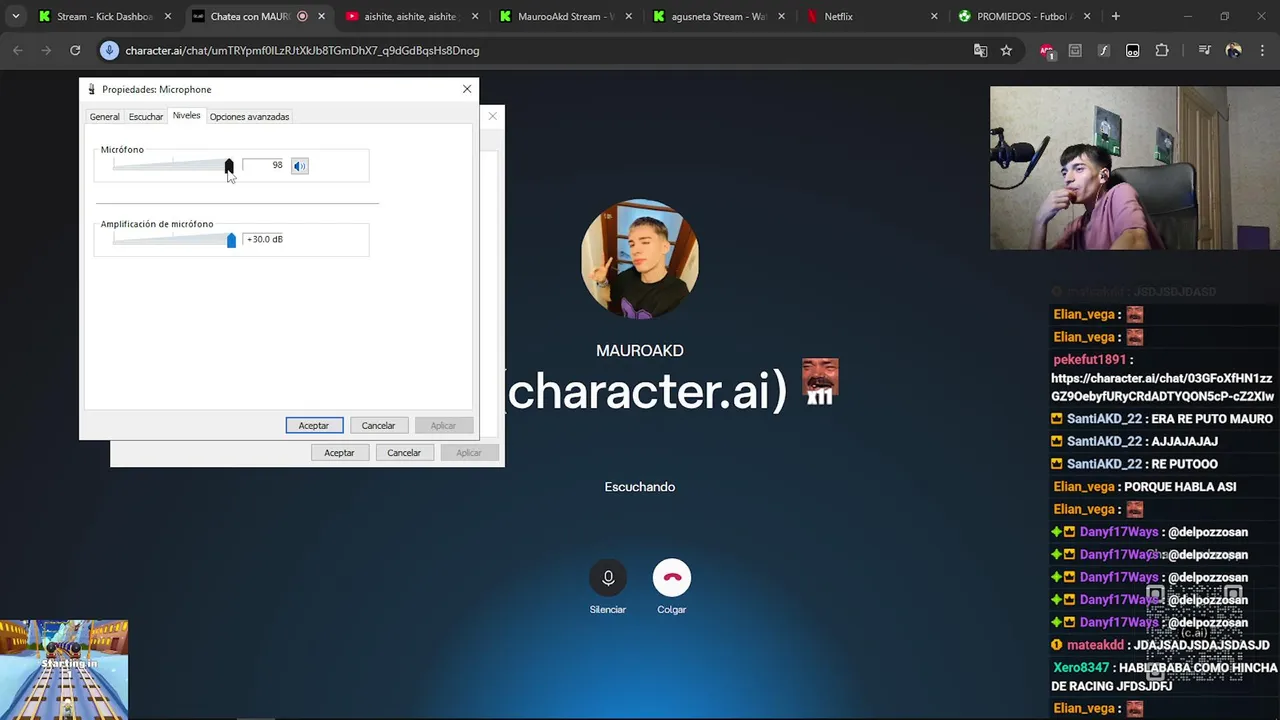The width and height of the screenshot is (1280, 720).
Task: Mute microphone with Silenciar button
Action: click(x=607, y=578)
